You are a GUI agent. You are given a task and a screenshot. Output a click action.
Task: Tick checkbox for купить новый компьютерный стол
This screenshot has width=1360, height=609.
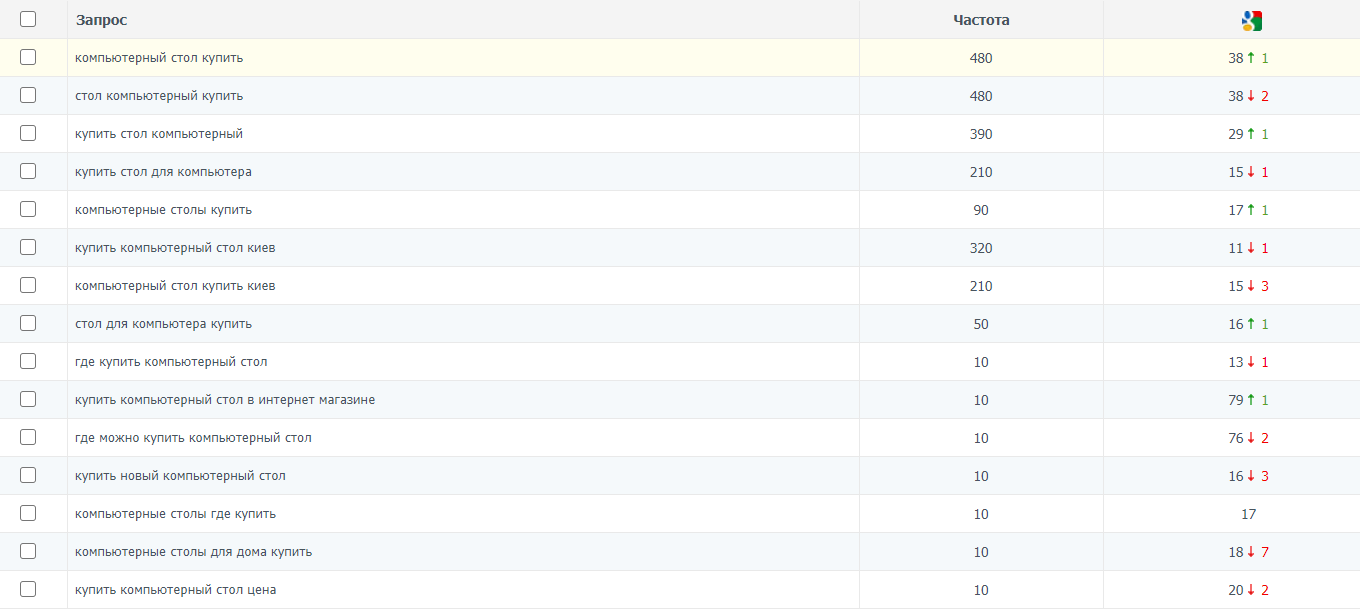pos(28,475)
